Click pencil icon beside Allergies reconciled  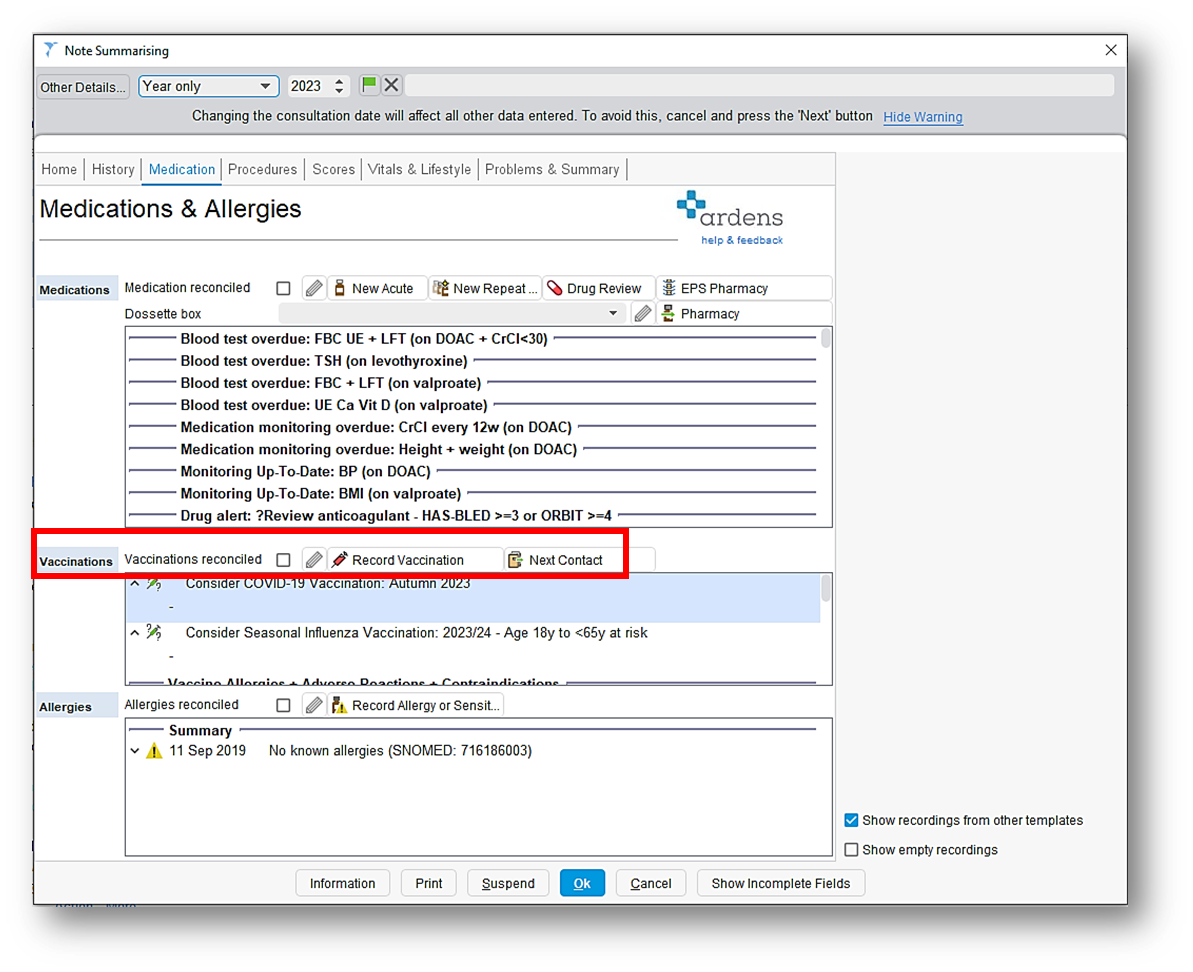pyautogui.click(x=313, y=705)
